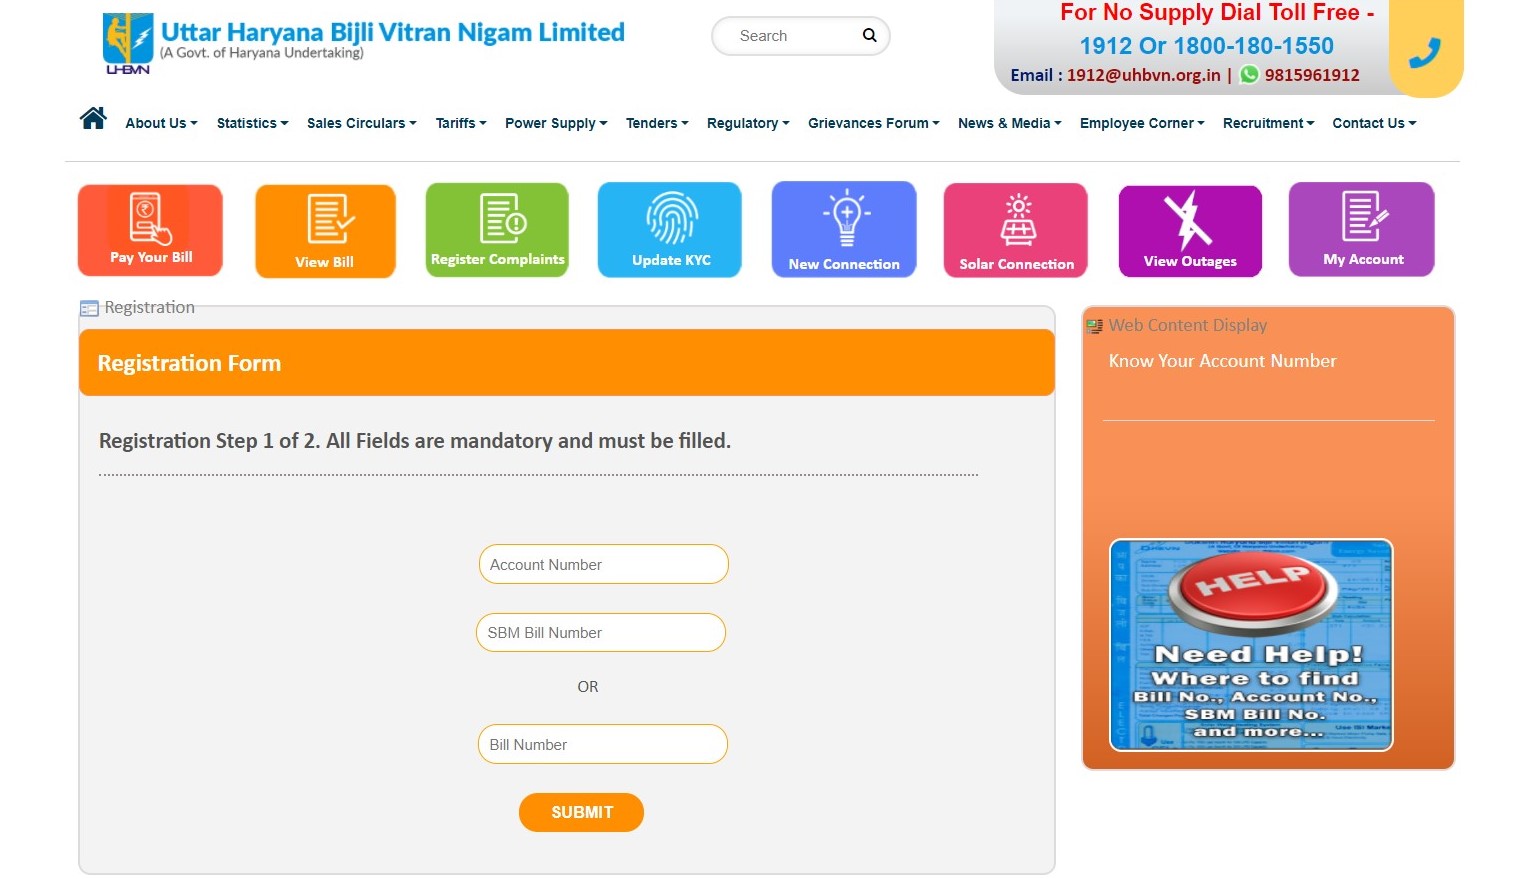Expand the Regulatory menu
The width and height of the screenshot is (1531, 879).
click(x=748, y=123)
